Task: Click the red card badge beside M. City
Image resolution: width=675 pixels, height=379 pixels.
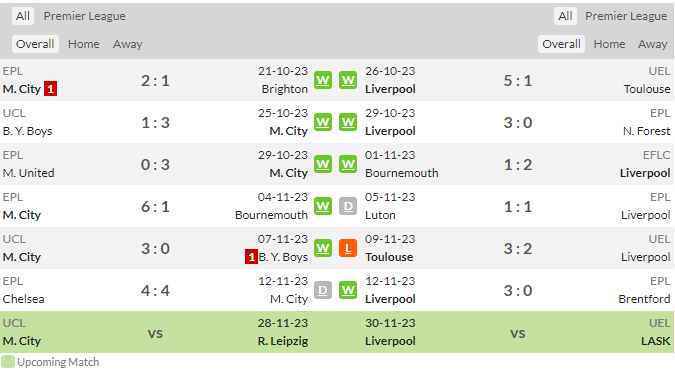Action: pyautogui.click(x=50, y=89)
